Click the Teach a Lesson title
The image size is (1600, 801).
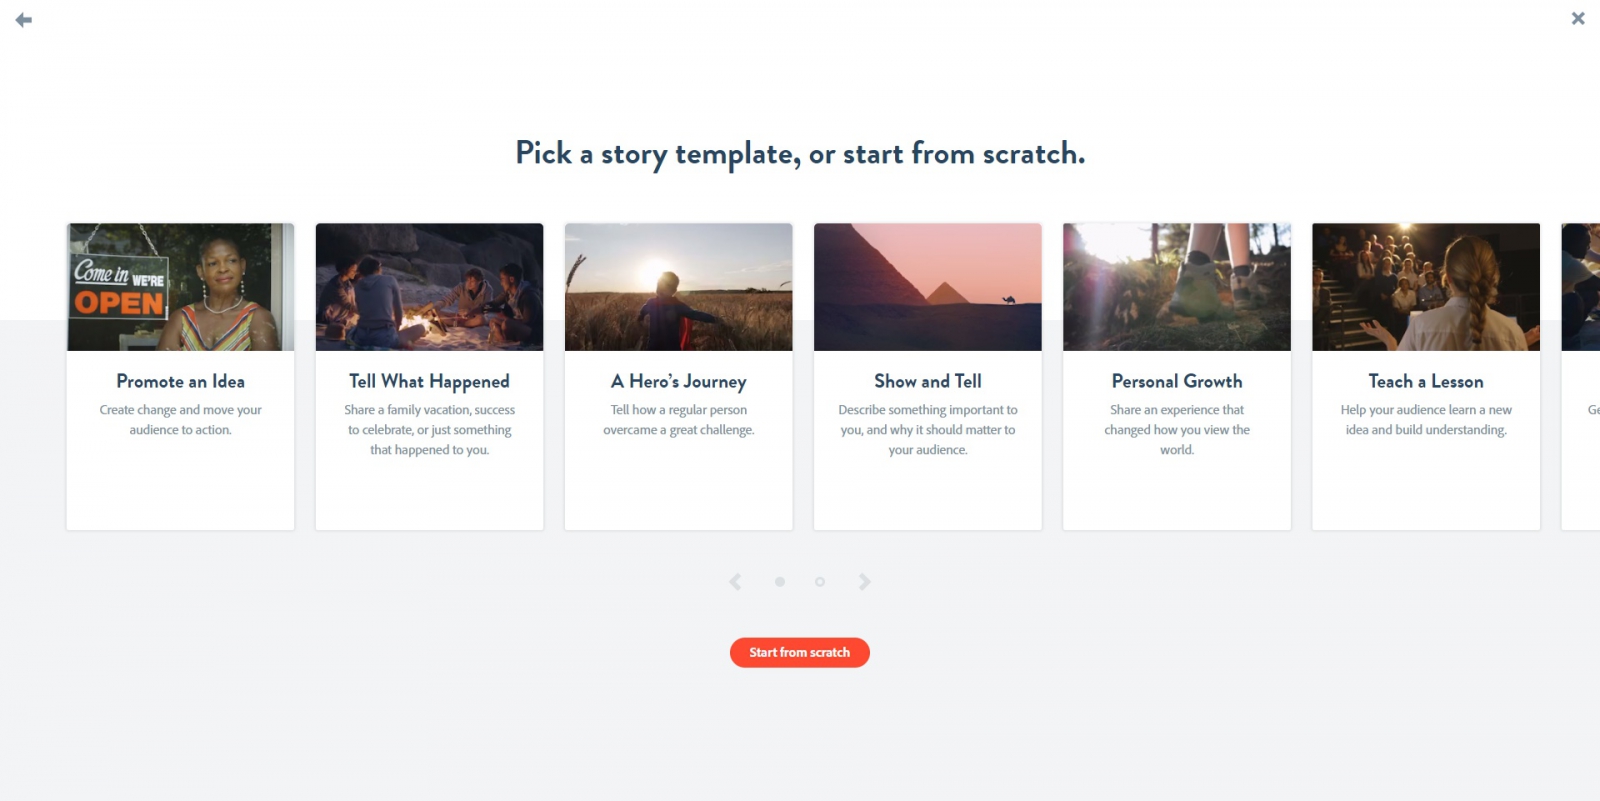click(1425, 381)
